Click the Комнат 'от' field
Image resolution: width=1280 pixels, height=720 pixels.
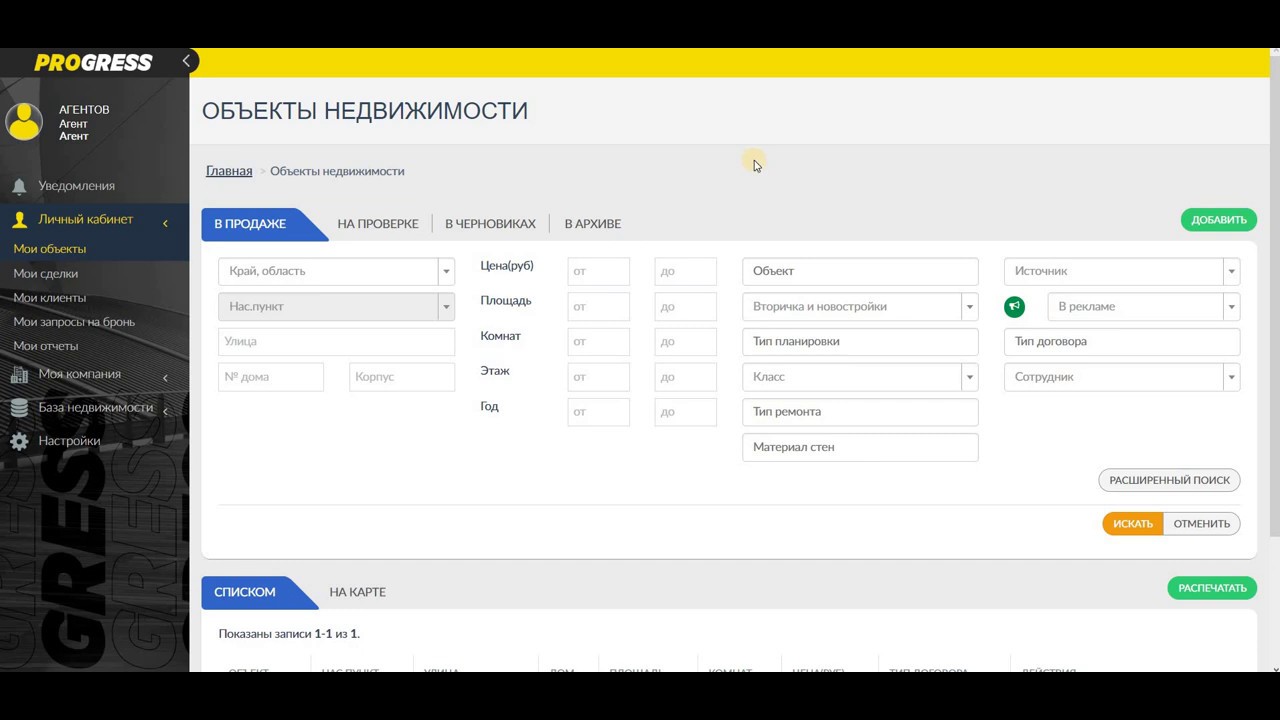tap(599, 341)
